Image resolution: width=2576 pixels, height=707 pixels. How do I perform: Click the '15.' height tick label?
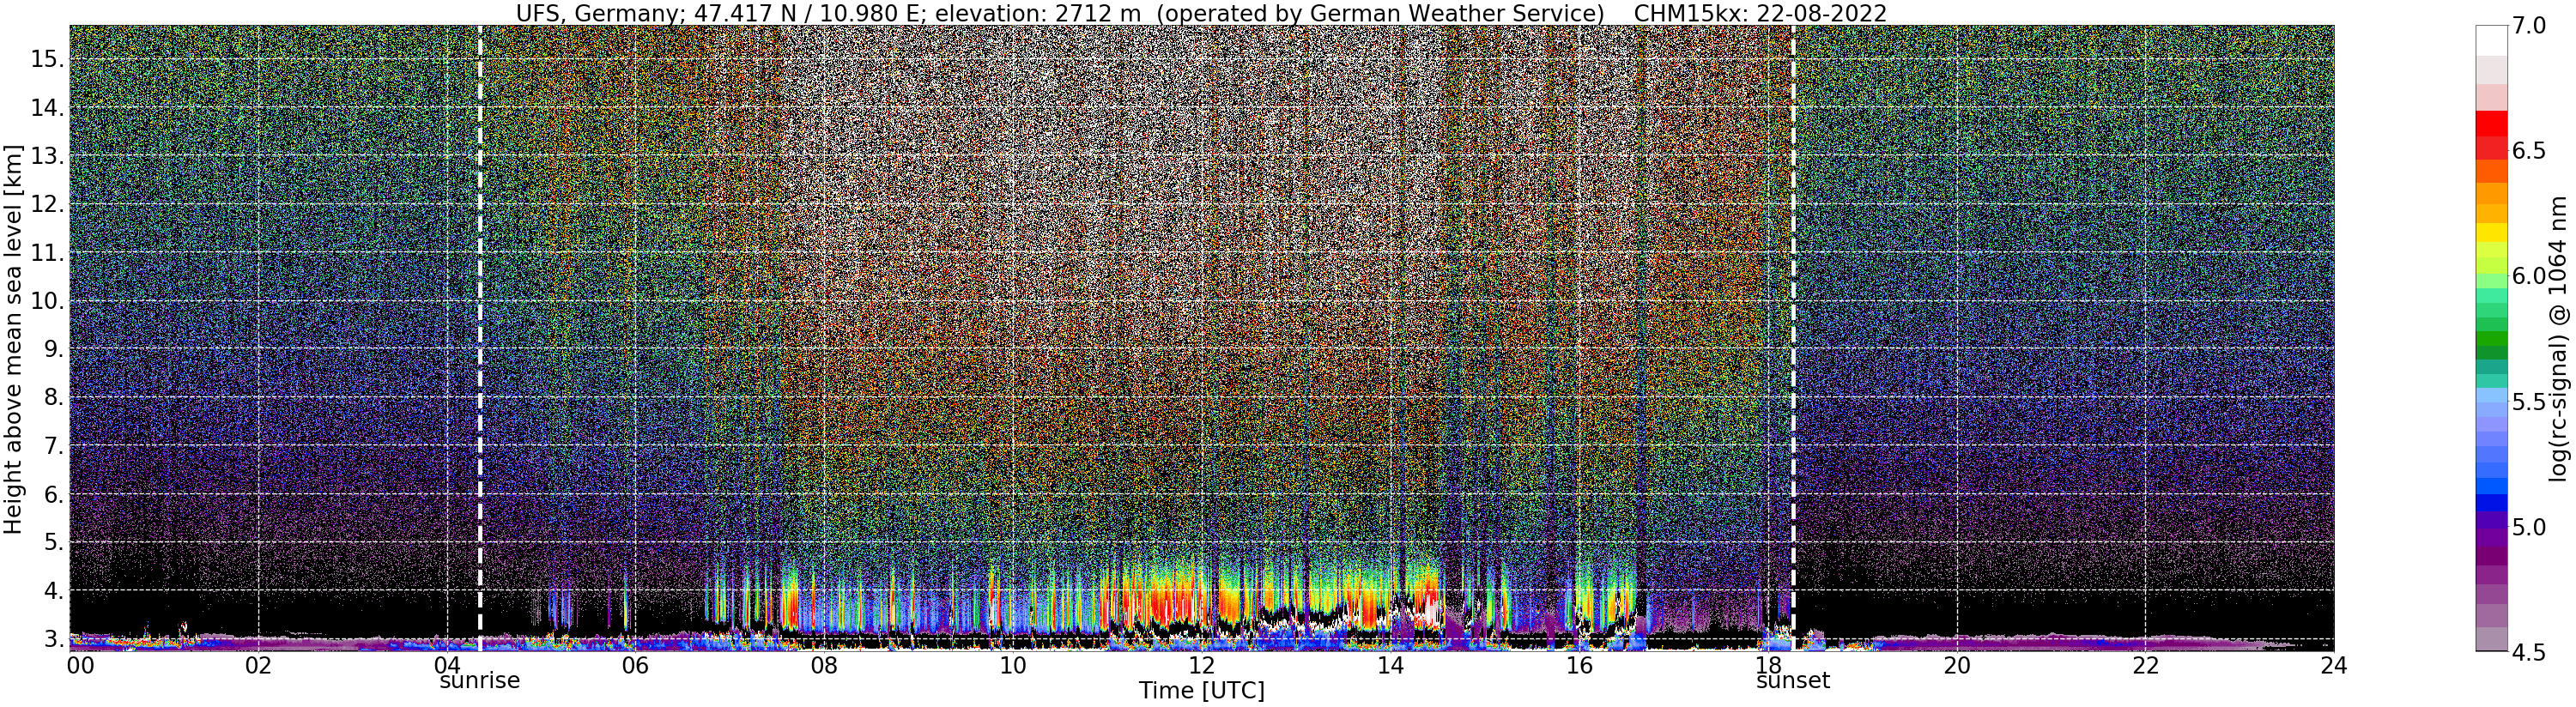[x=46, y=59]
